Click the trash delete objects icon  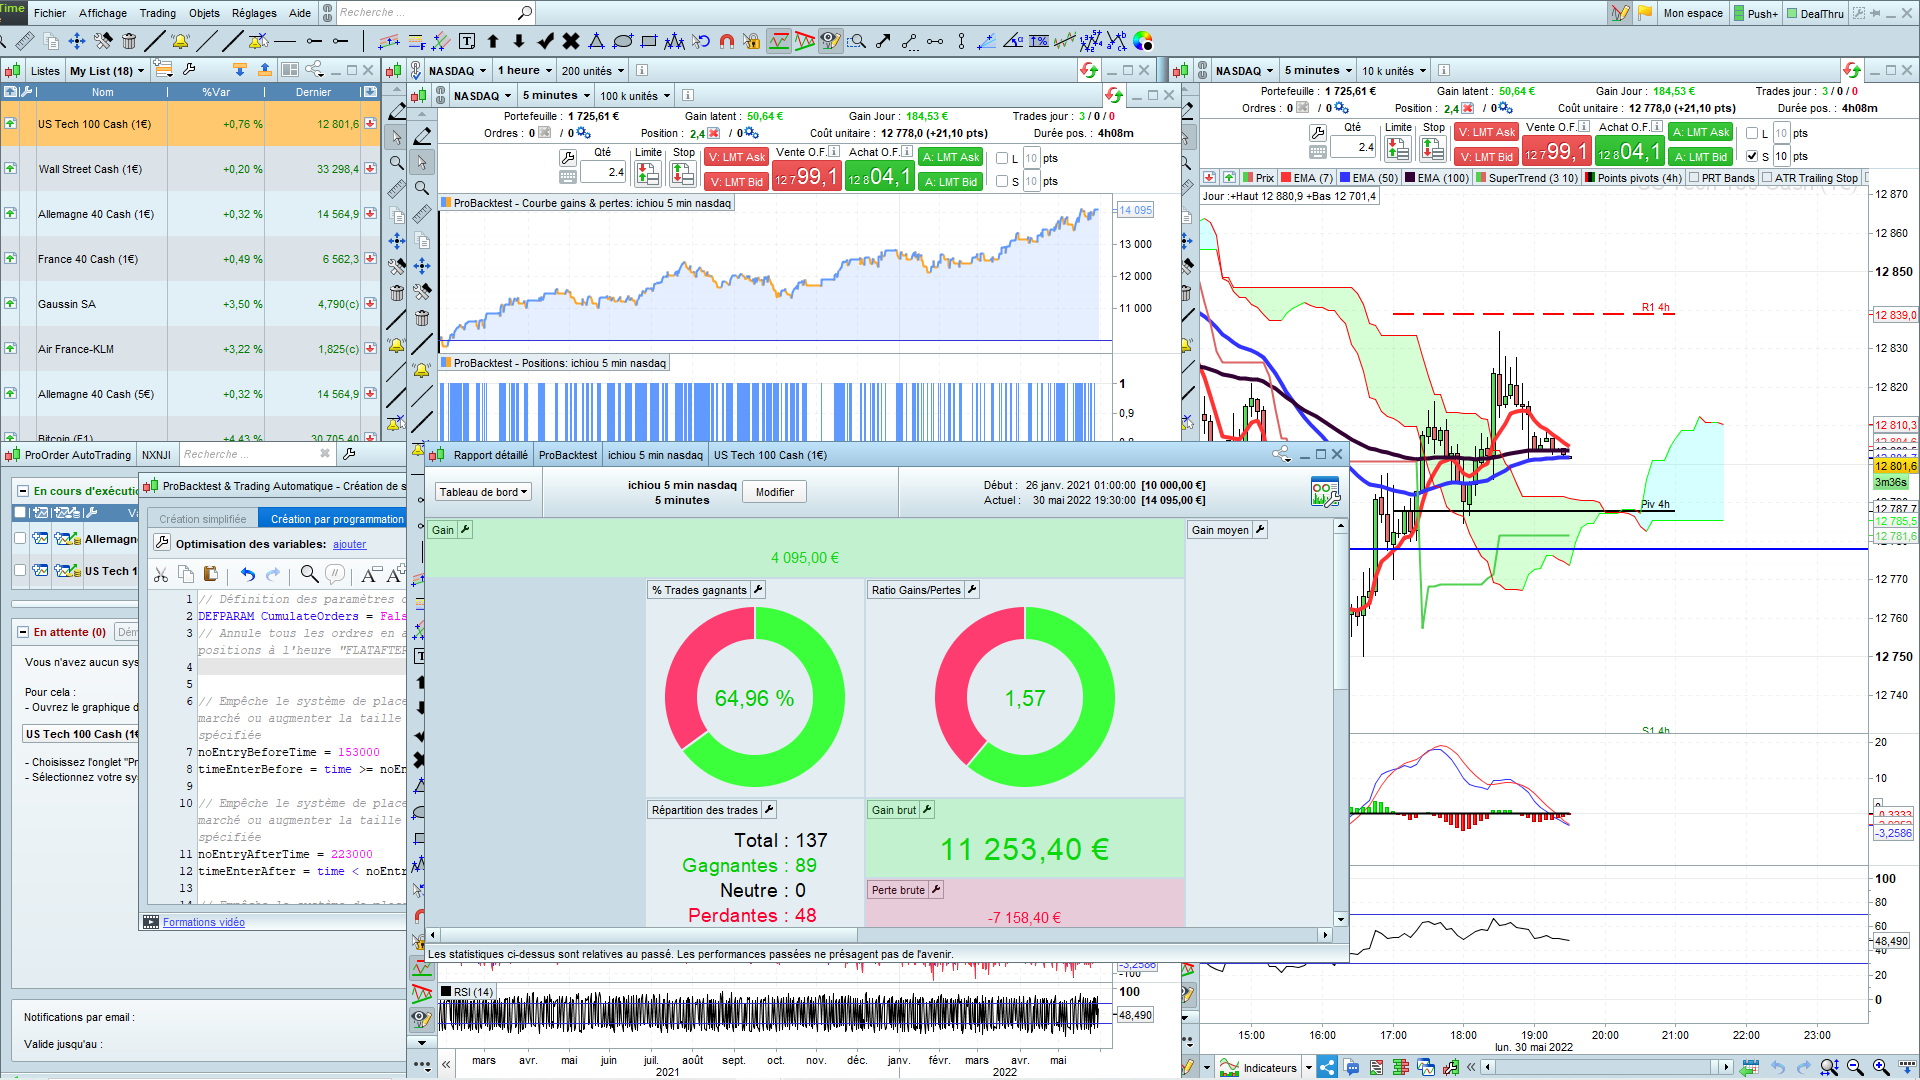129,41
